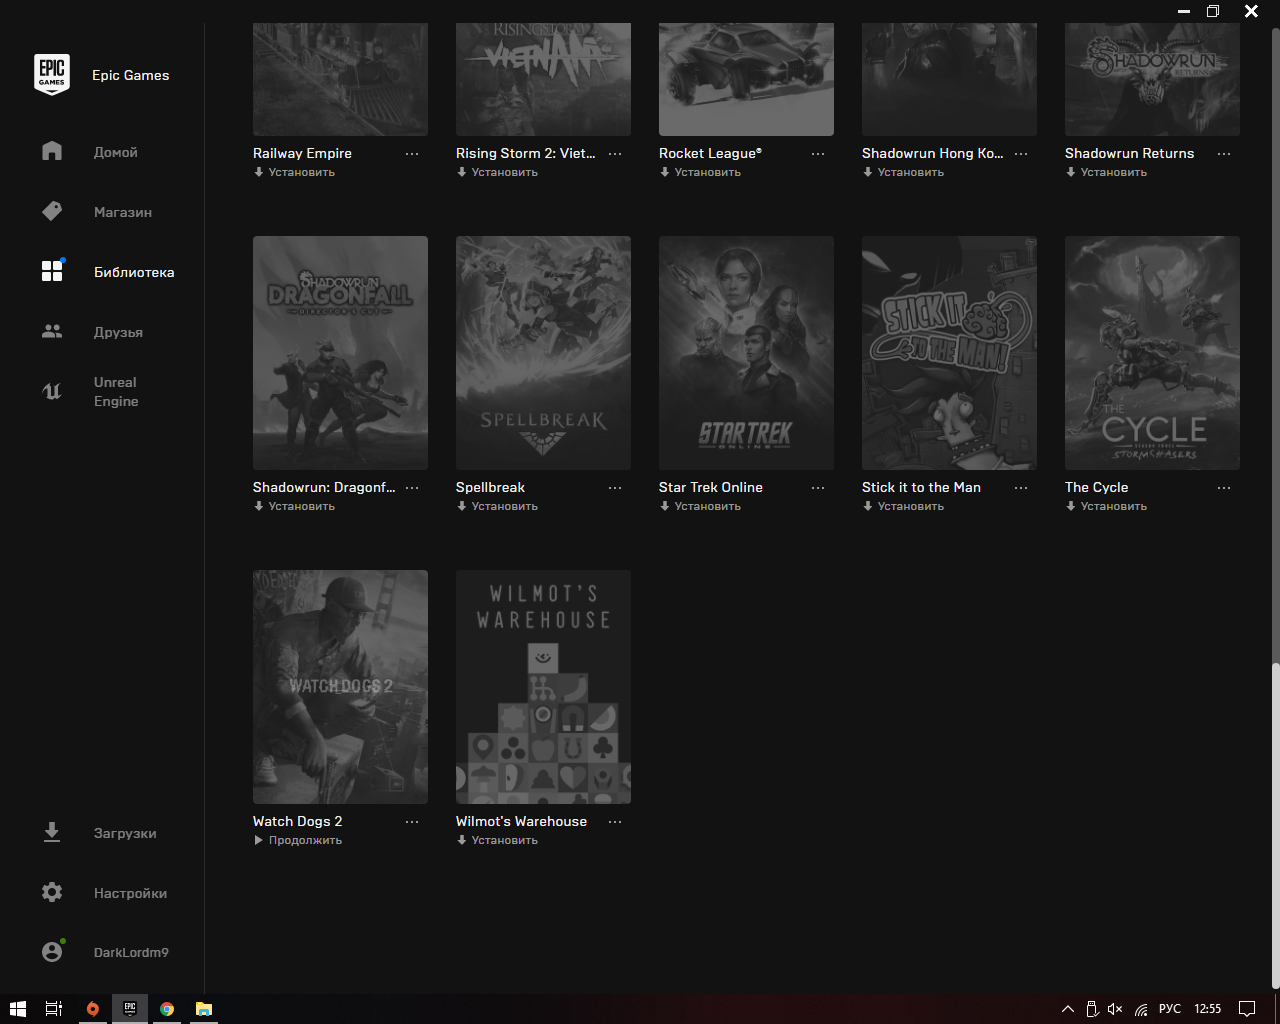The image size is (1280, 1024).
Task: Install Shadowrun Hong Kong via Установить
Action: (x=903, y=172)
